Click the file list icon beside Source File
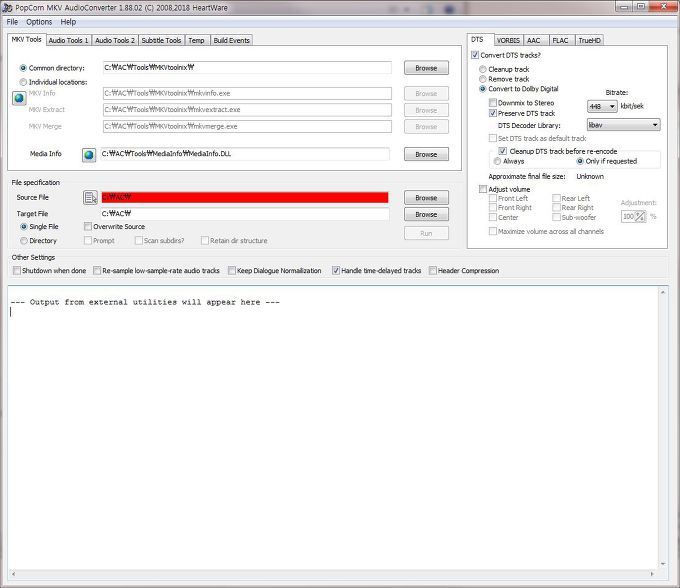 pos(90,198)
